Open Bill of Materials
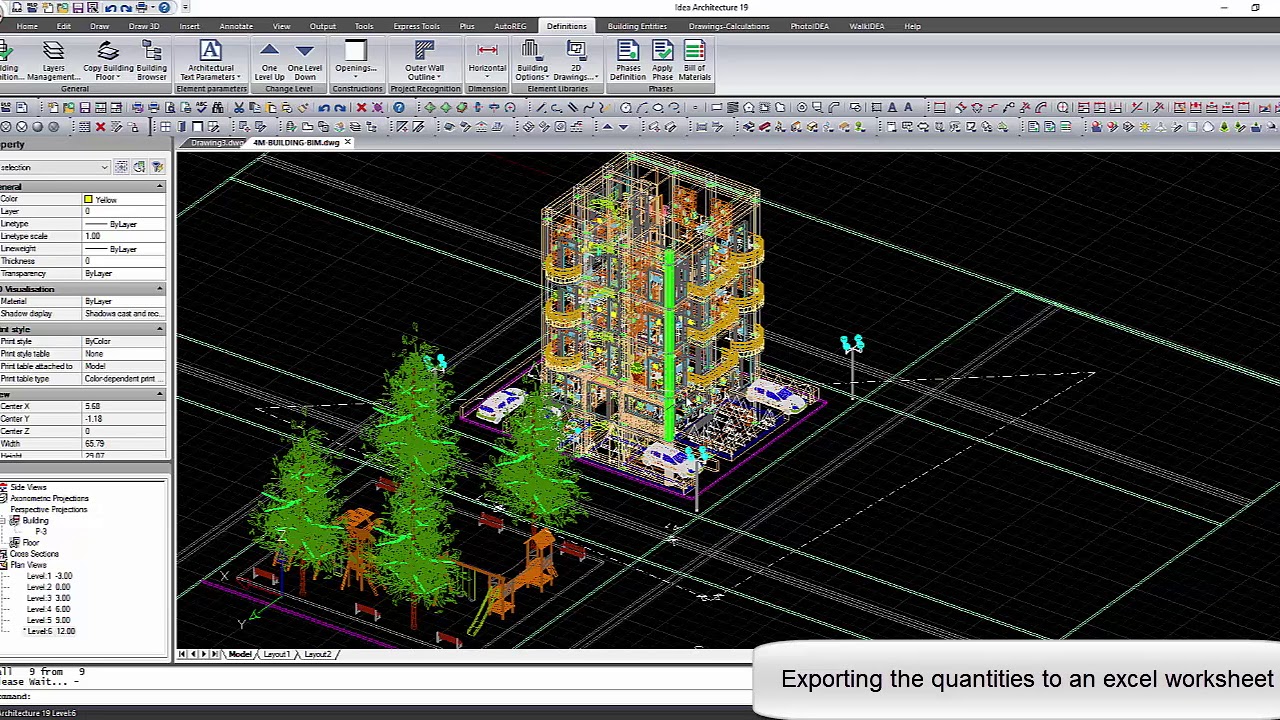Image resolution: width=1280 pixels, height=720 pixels. coord(694,60)
